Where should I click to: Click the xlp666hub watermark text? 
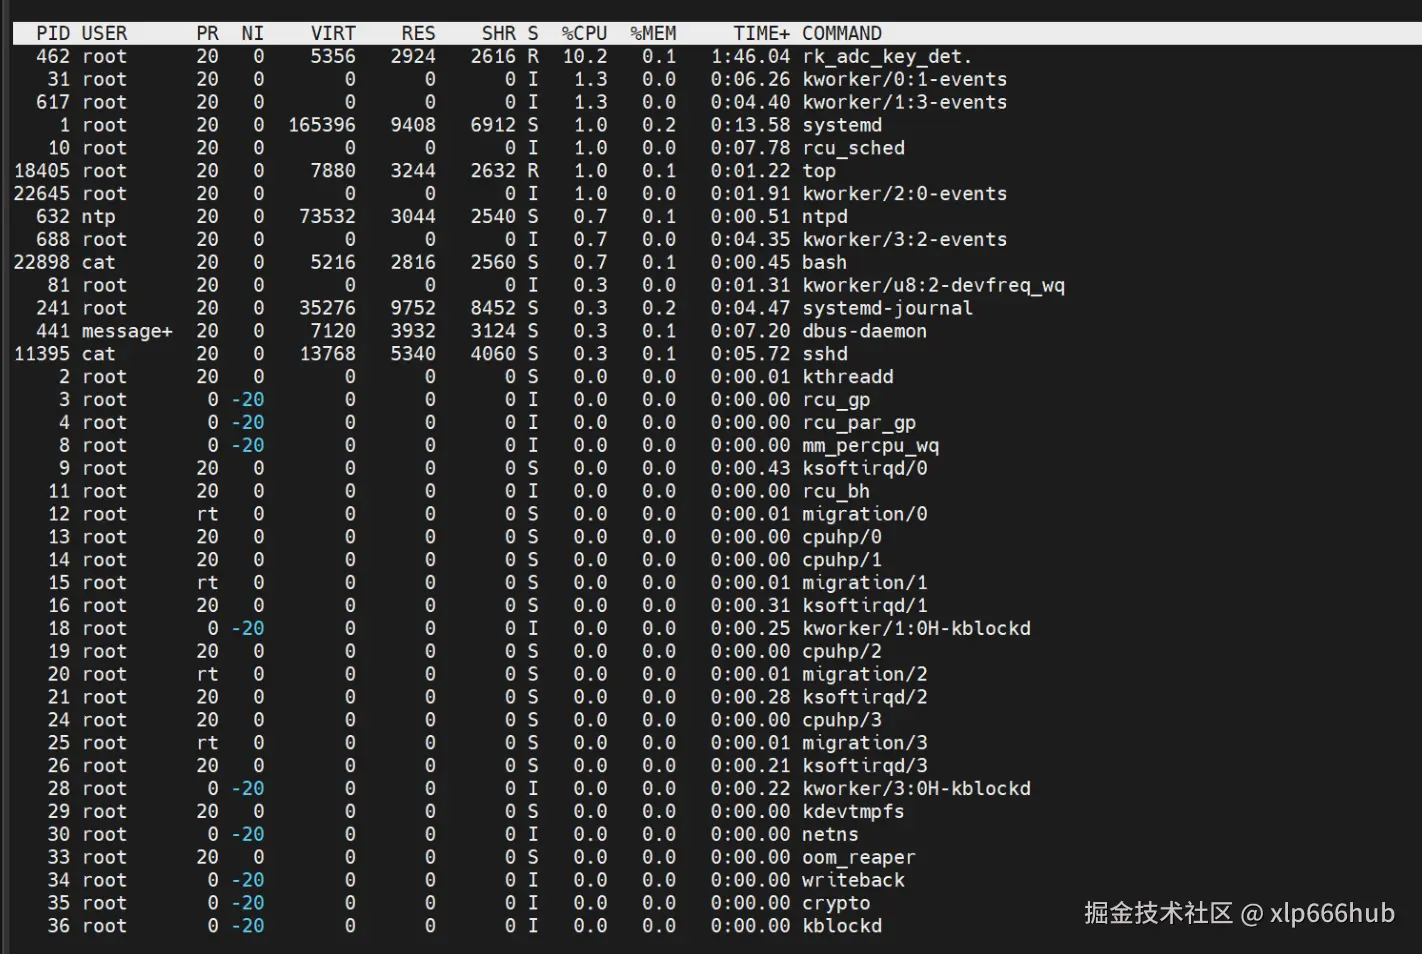click(1332, 913)
